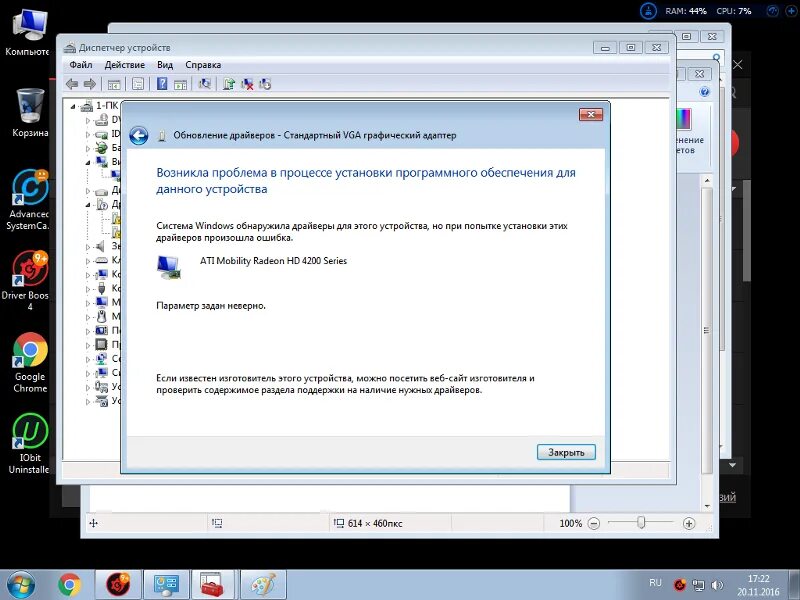The width and height of the screenshot is (800, 600).
Task: Click the Uninstall device icon with red X
Action: tap(247, 84)
